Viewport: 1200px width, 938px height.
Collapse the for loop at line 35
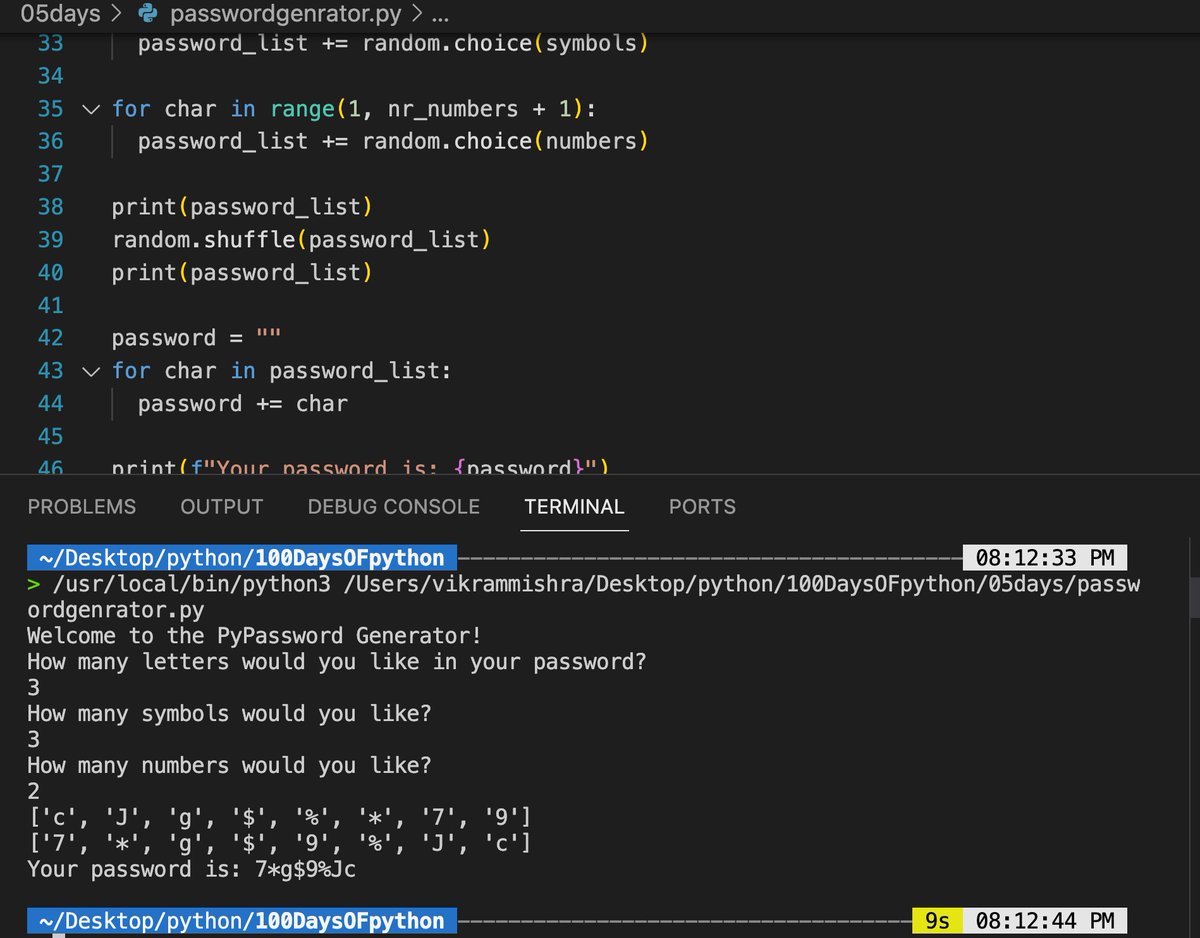tap(91, 108)
